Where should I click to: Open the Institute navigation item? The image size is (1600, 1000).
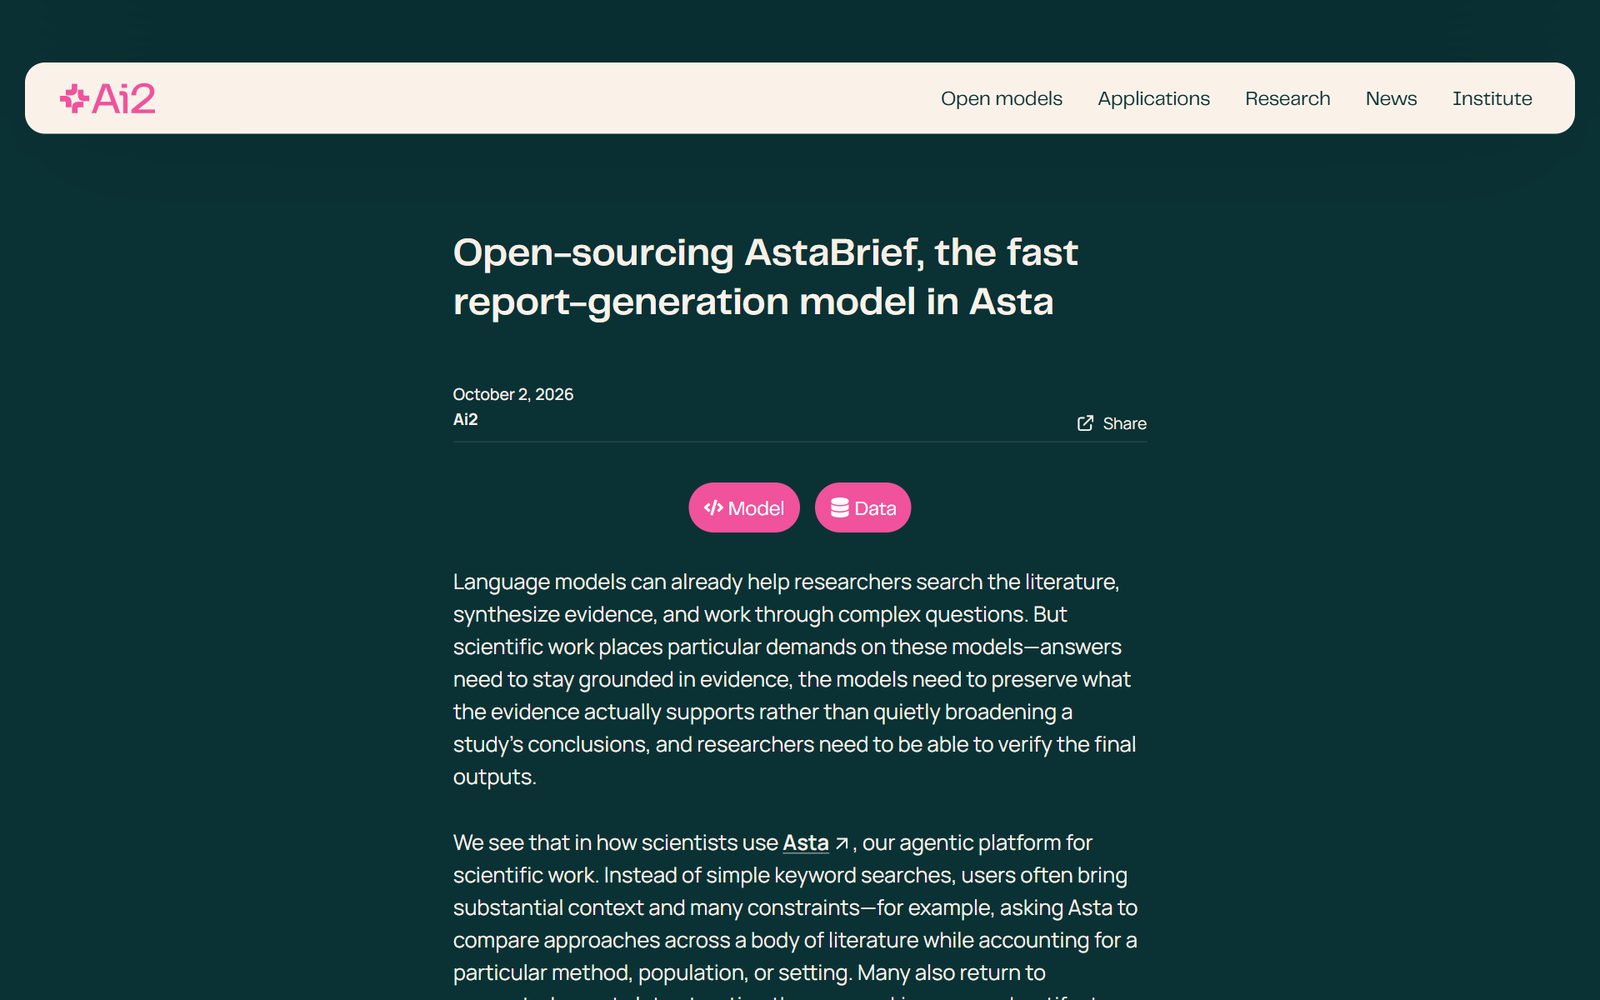coord(1492,98)
